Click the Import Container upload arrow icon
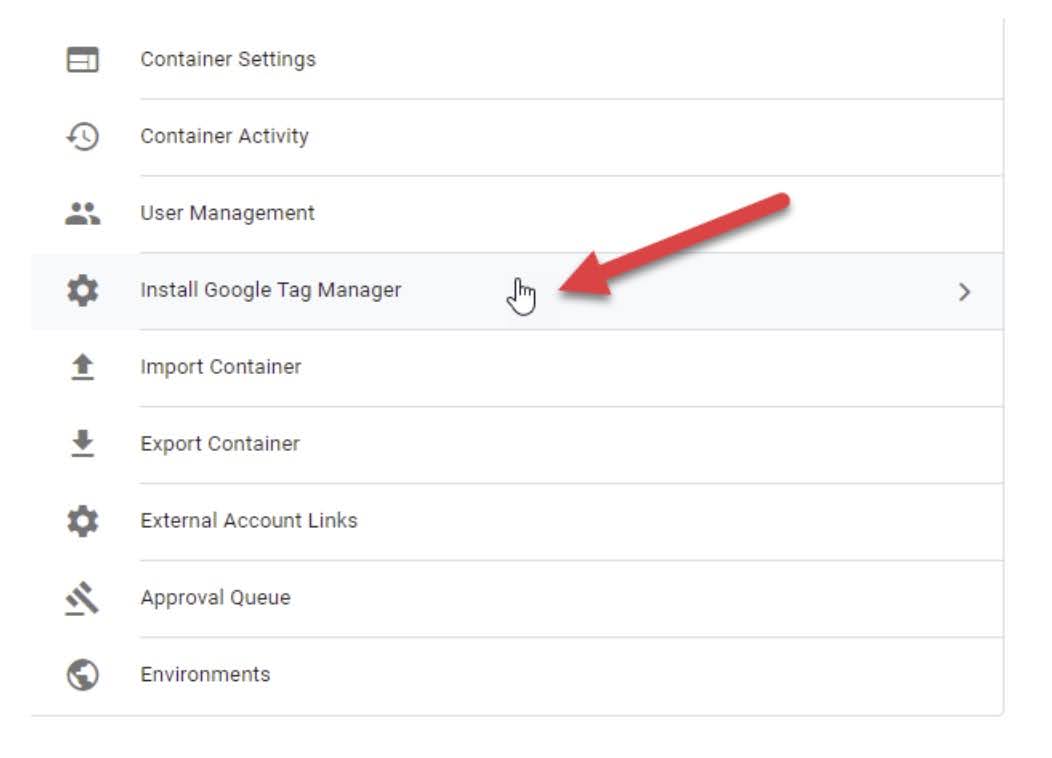This screenshot has width=1052, height=758. click(83, 367)
